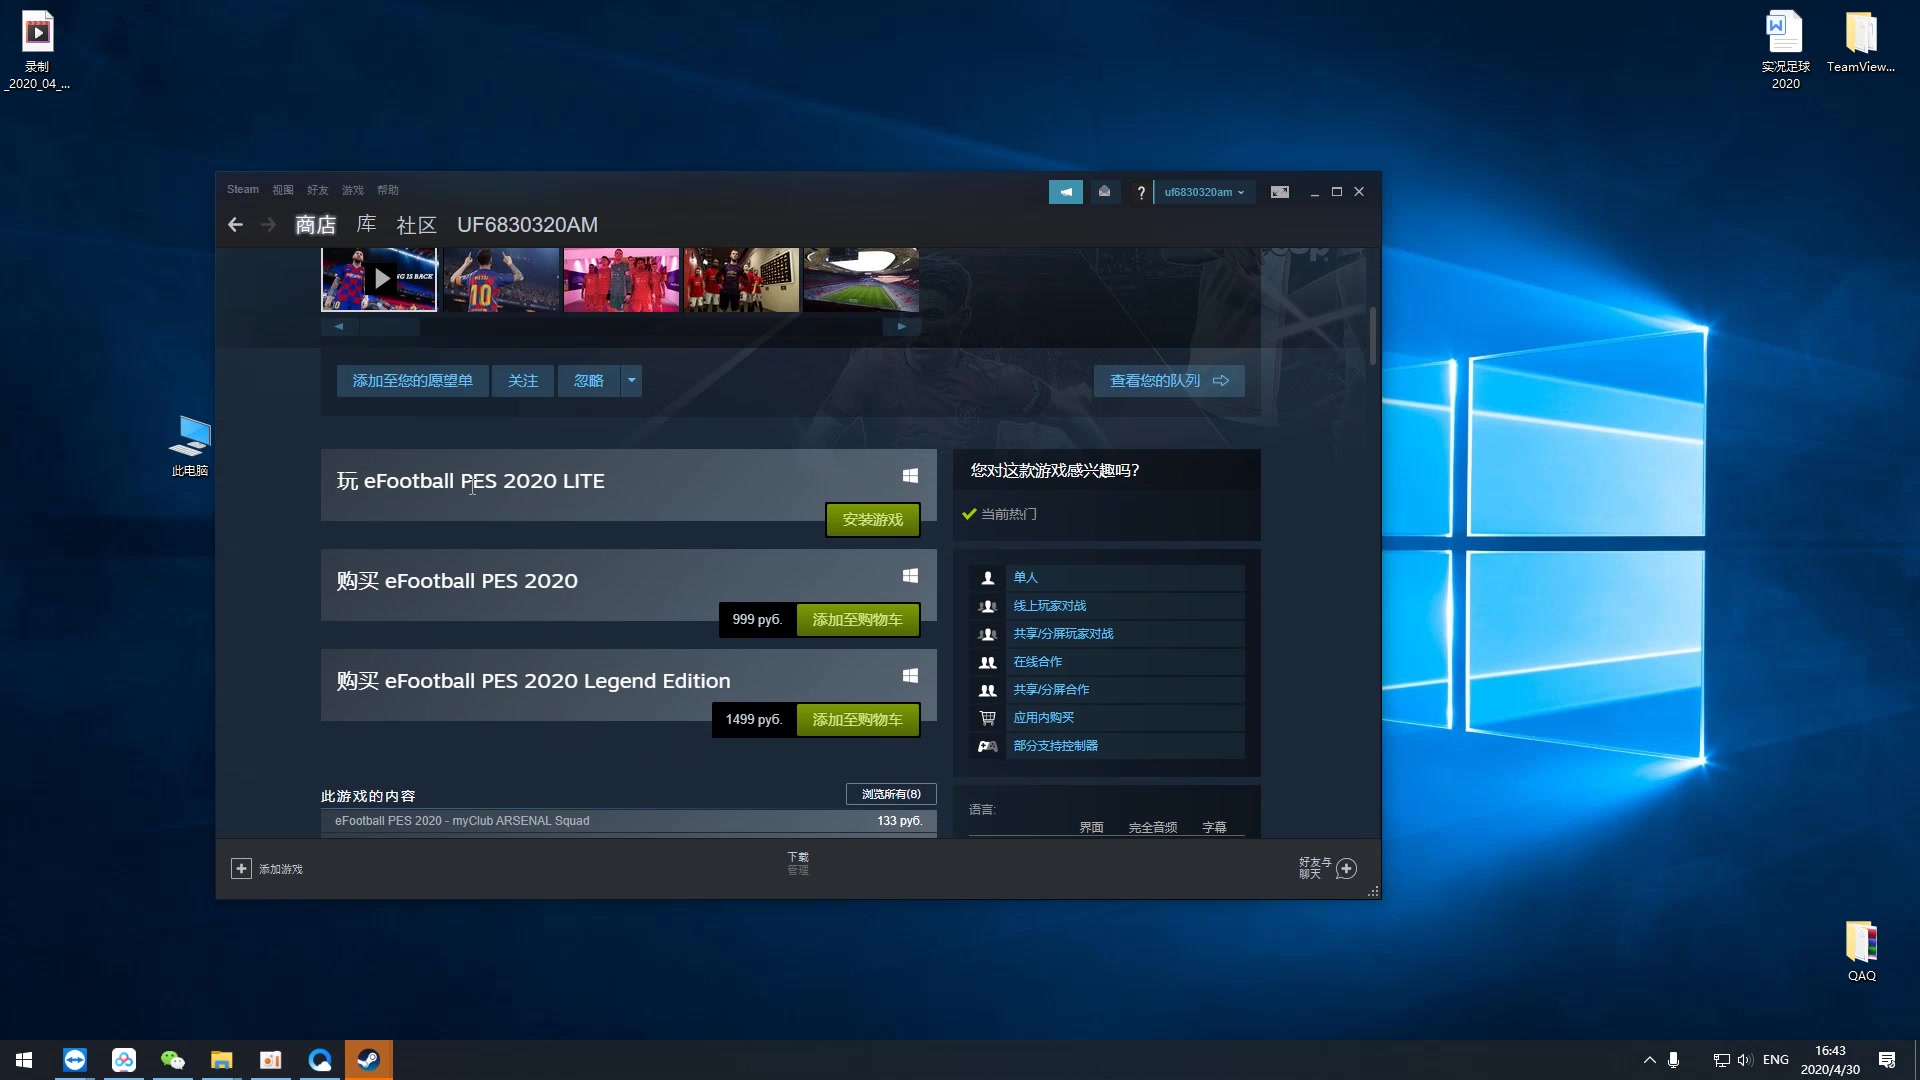The image size is (1920, 1080).
Task: Click the 部分支持控制器 link
Action: [1056, 746]
